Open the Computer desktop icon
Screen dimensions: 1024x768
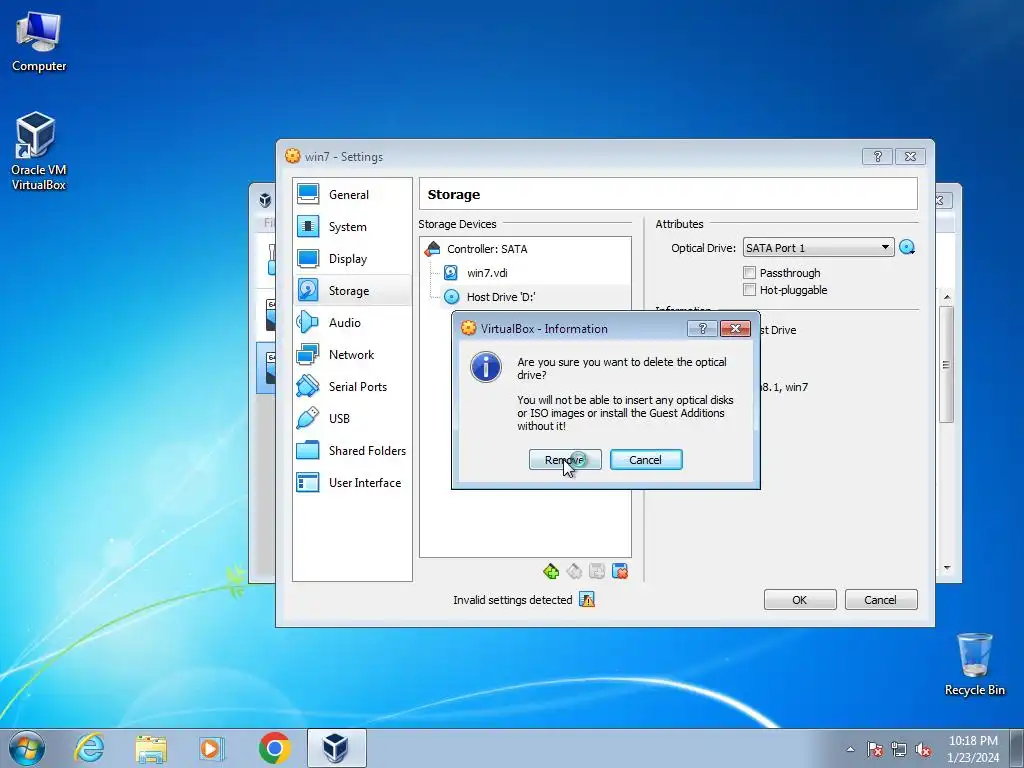(x=39, y=41)
